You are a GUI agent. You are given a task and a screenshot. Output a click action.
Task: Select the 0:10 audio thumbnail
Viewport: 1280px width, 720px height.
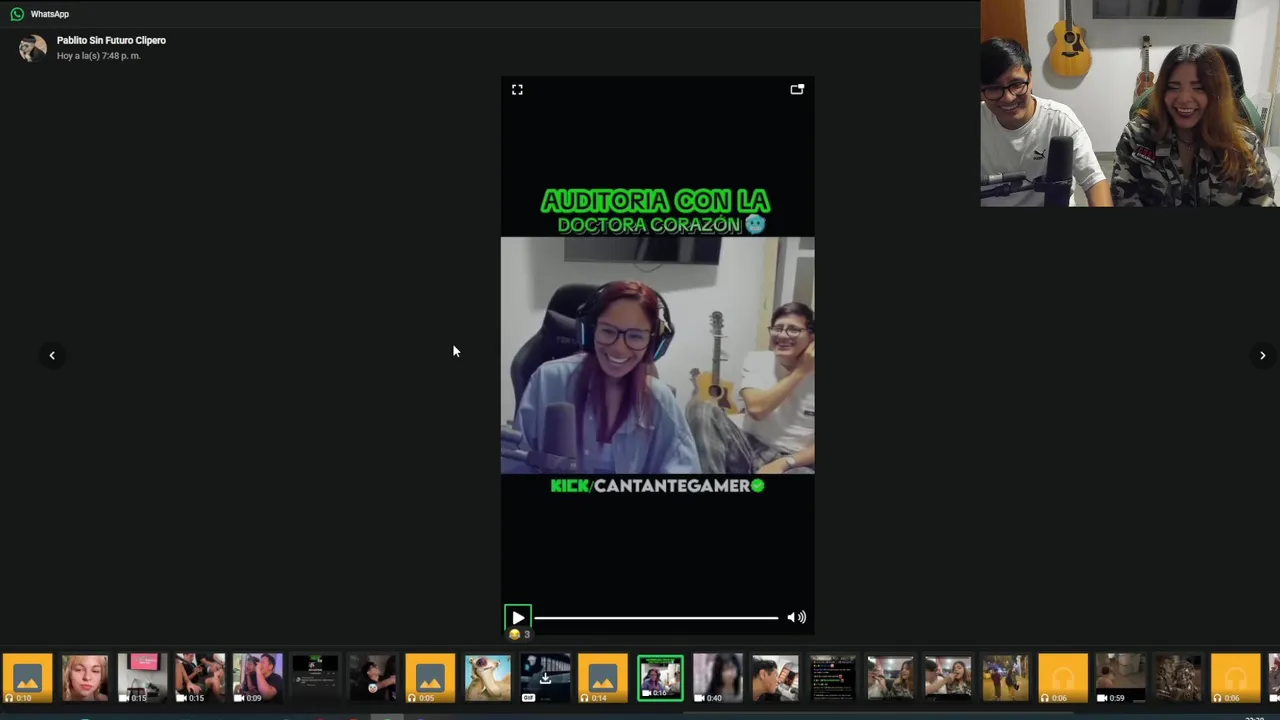[27, 678]
